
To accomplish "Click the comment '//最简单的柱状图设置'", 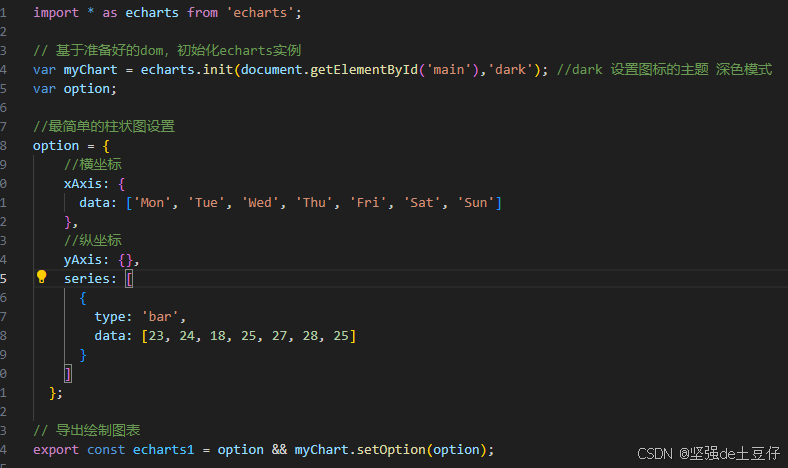I will [x=104, y=126].
